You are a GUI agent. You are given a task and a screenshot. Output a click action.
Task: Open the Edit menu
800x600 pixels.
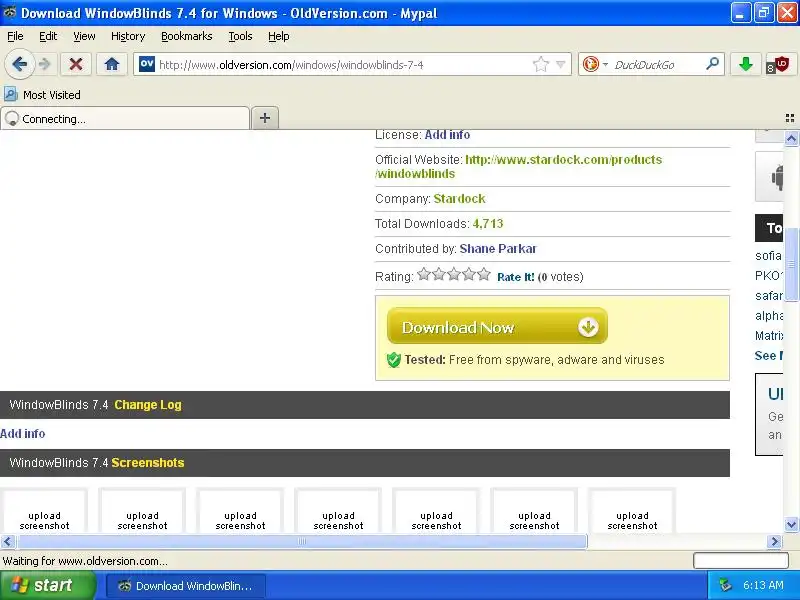48,36
